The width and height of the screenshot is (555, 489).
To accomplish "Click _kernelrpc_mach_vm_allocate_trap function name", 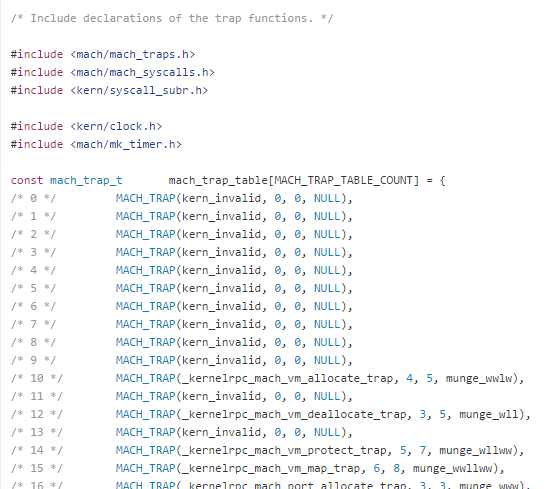I will coord(287,378).
